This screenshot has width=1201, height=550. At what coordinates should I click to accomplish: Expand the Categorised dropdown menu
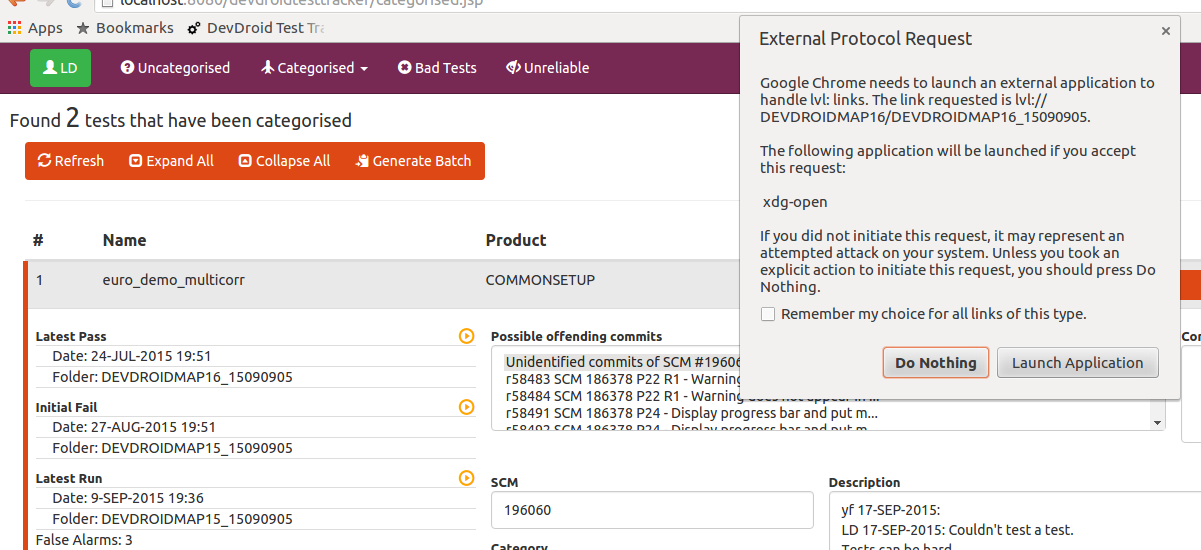pos(314,68)
